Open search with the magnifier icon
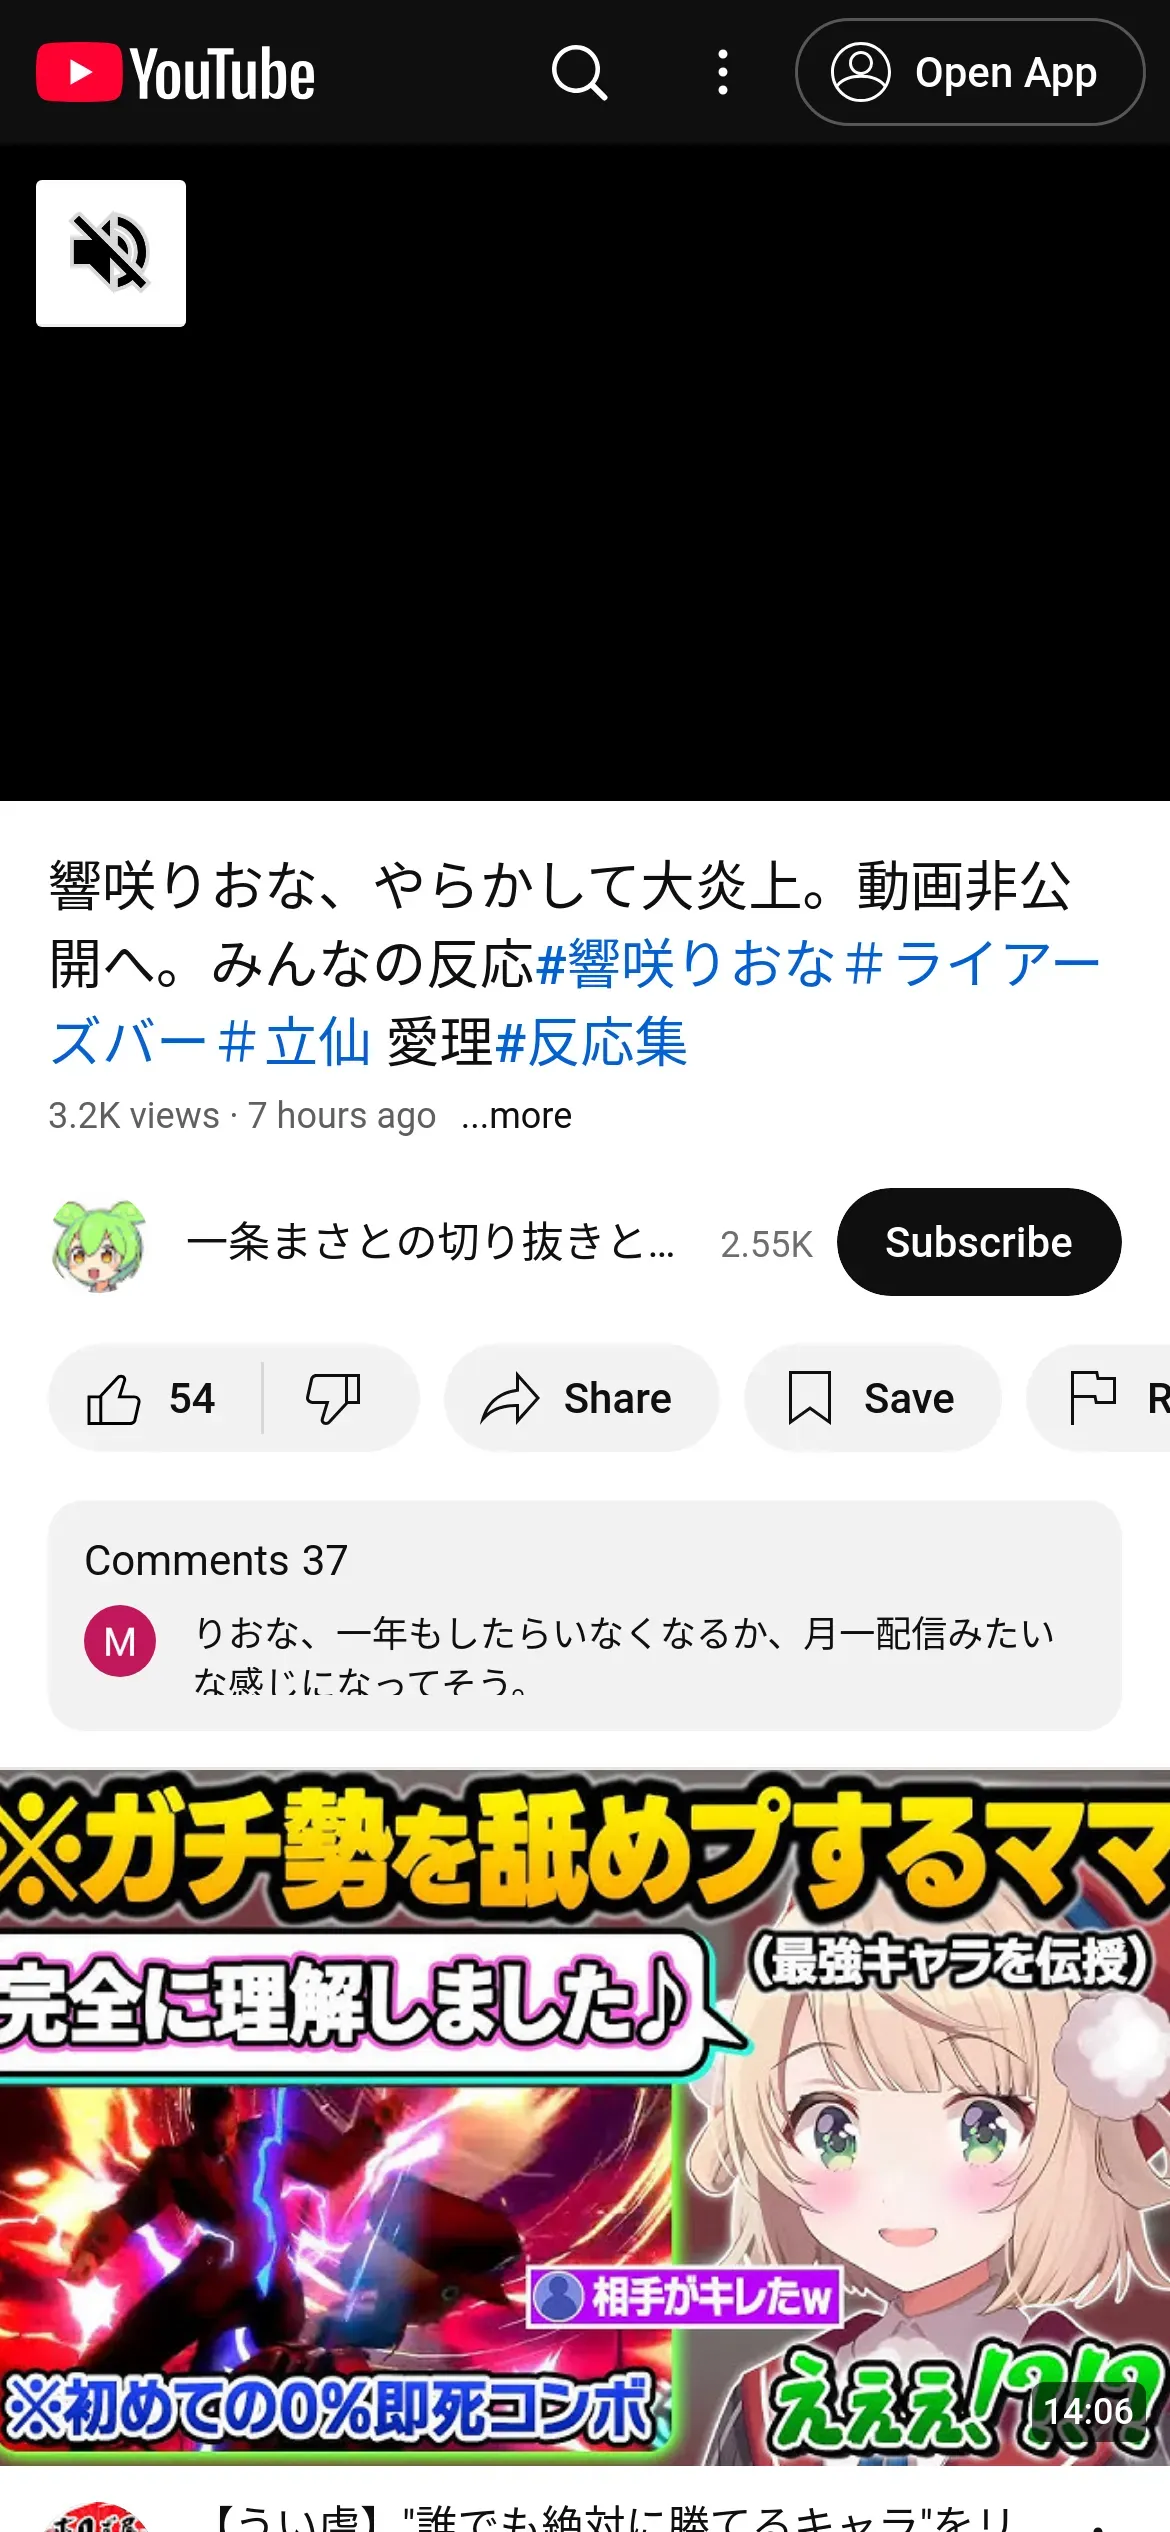This screenshot has height=2532, width=1170. pyautogui.click(x=579, y=73)
